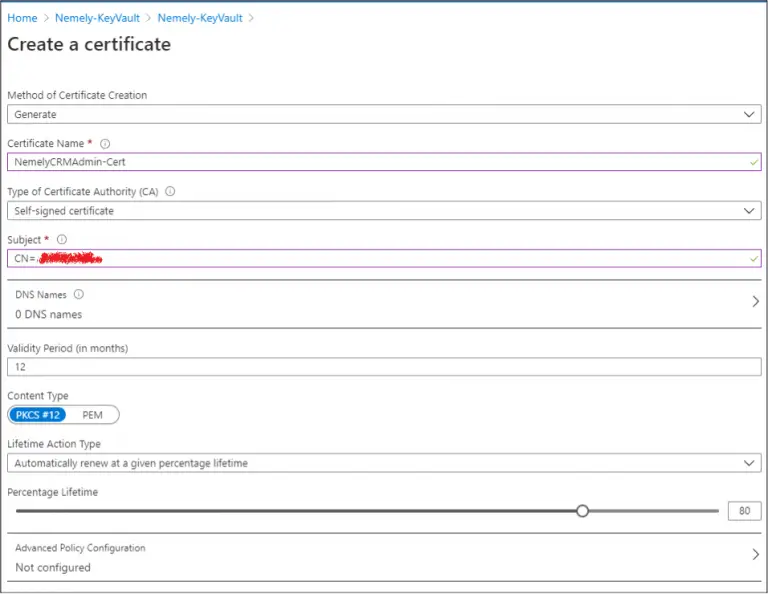The image size is (768, 594).
Task: Click the Certificate Name valid checkmark
Action: click(754, 163)
